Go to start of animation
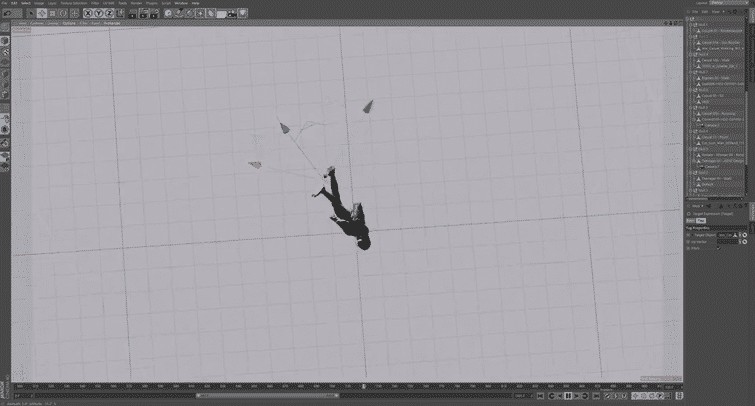Viewport: 755px width, 406px height. [540, 396]
